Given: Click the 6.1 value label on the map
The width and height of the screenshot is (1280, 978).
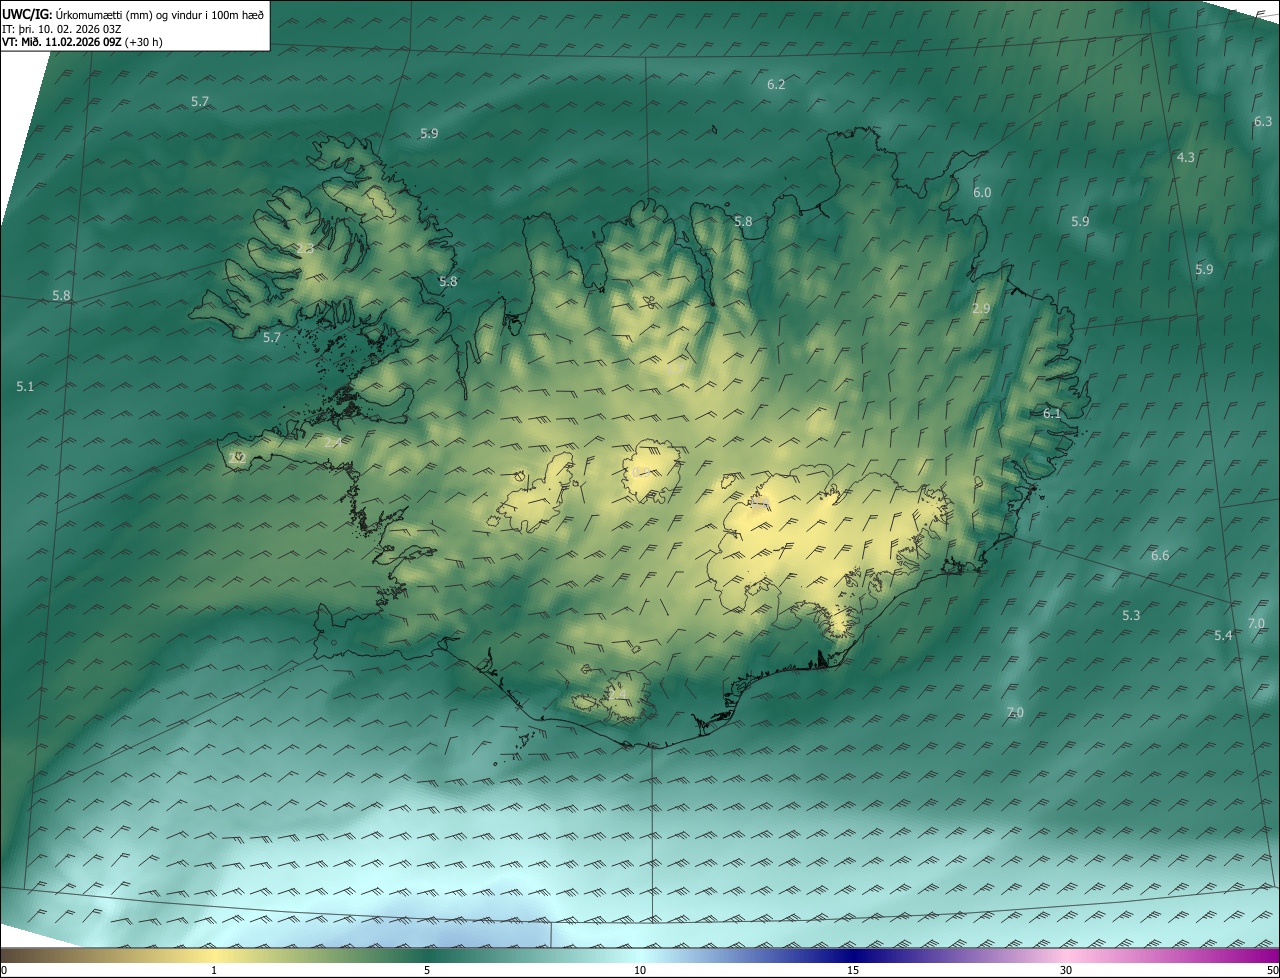Looking at the screenshot, I should click(x=1052, y=413).
